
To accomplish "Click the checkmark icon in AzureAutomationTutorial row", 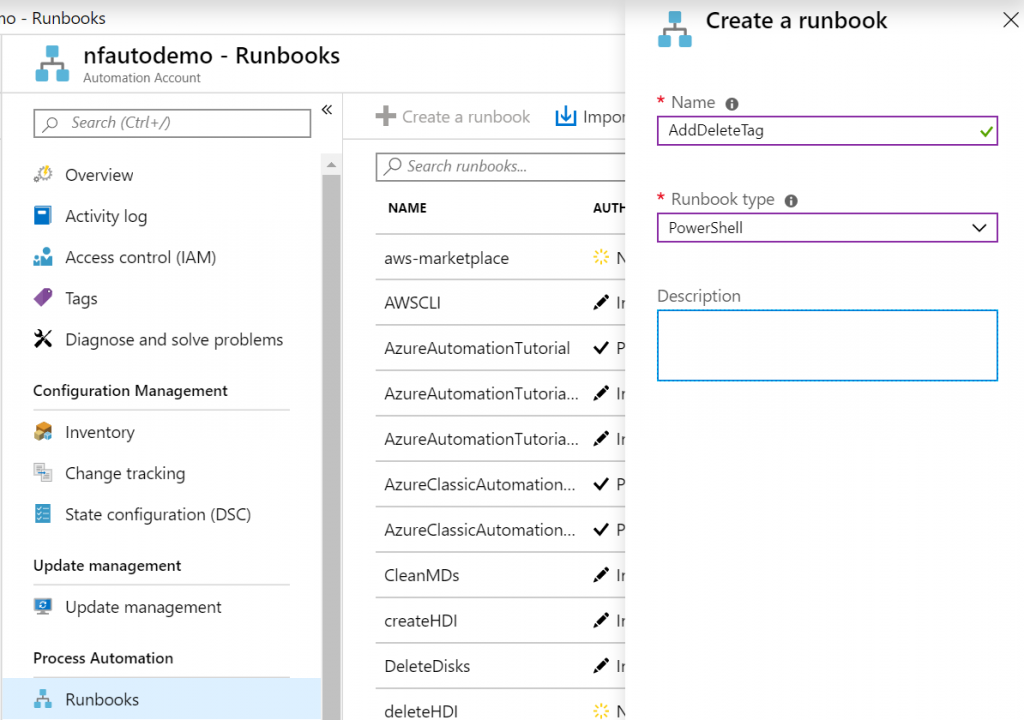I will (601, 348).
